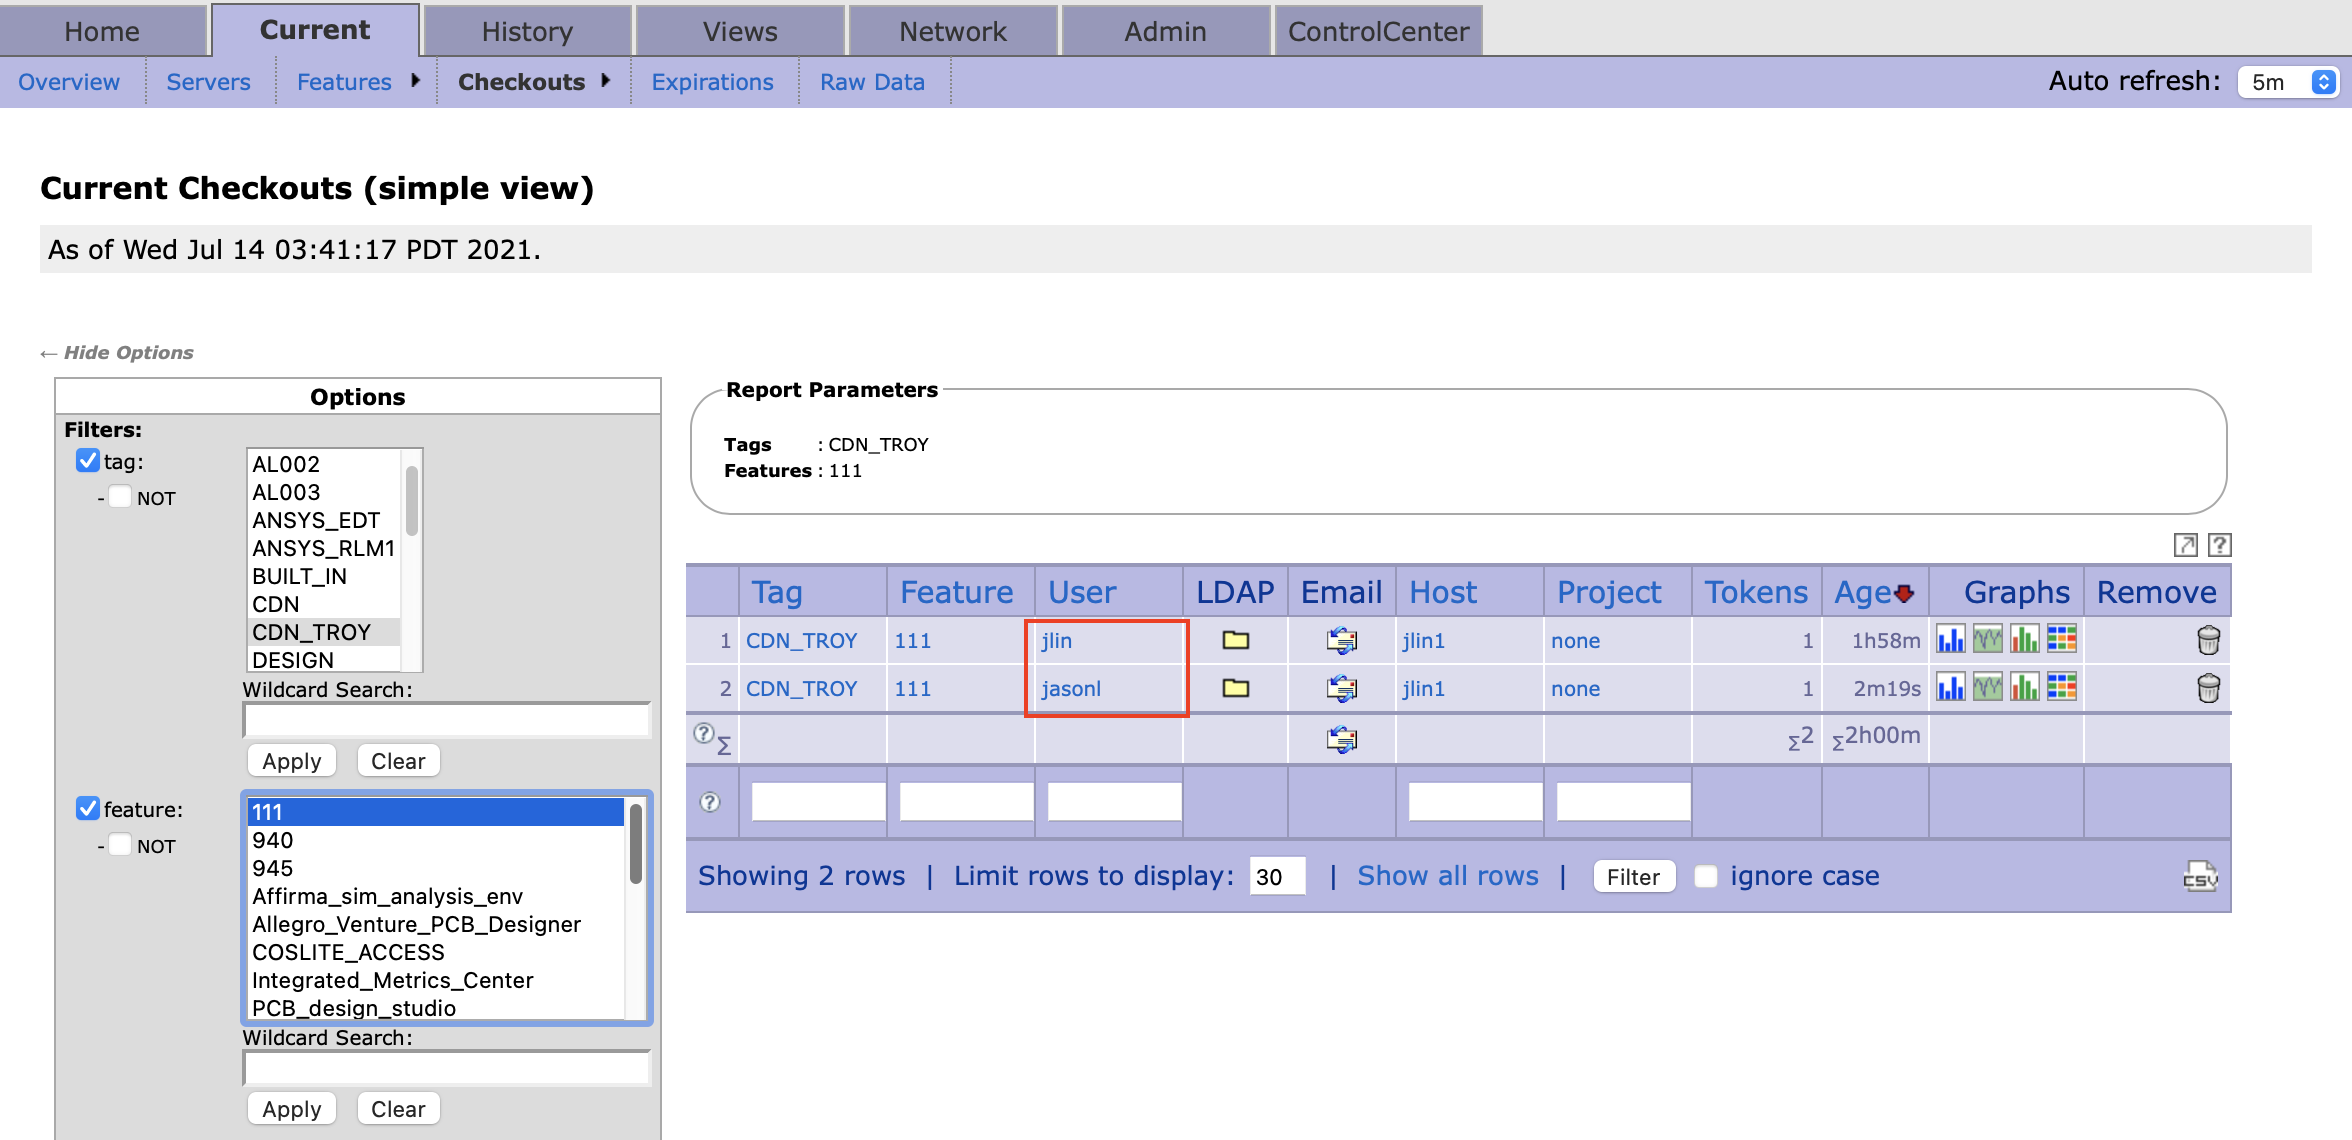Click the Show all rows link

1447,876
